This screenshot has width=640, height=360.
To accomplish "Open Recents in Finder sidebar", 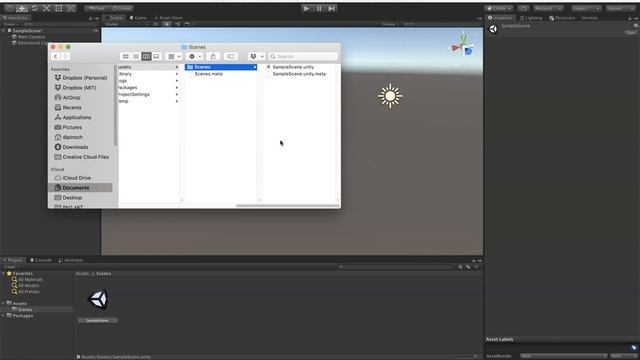I will coord(68,107).
